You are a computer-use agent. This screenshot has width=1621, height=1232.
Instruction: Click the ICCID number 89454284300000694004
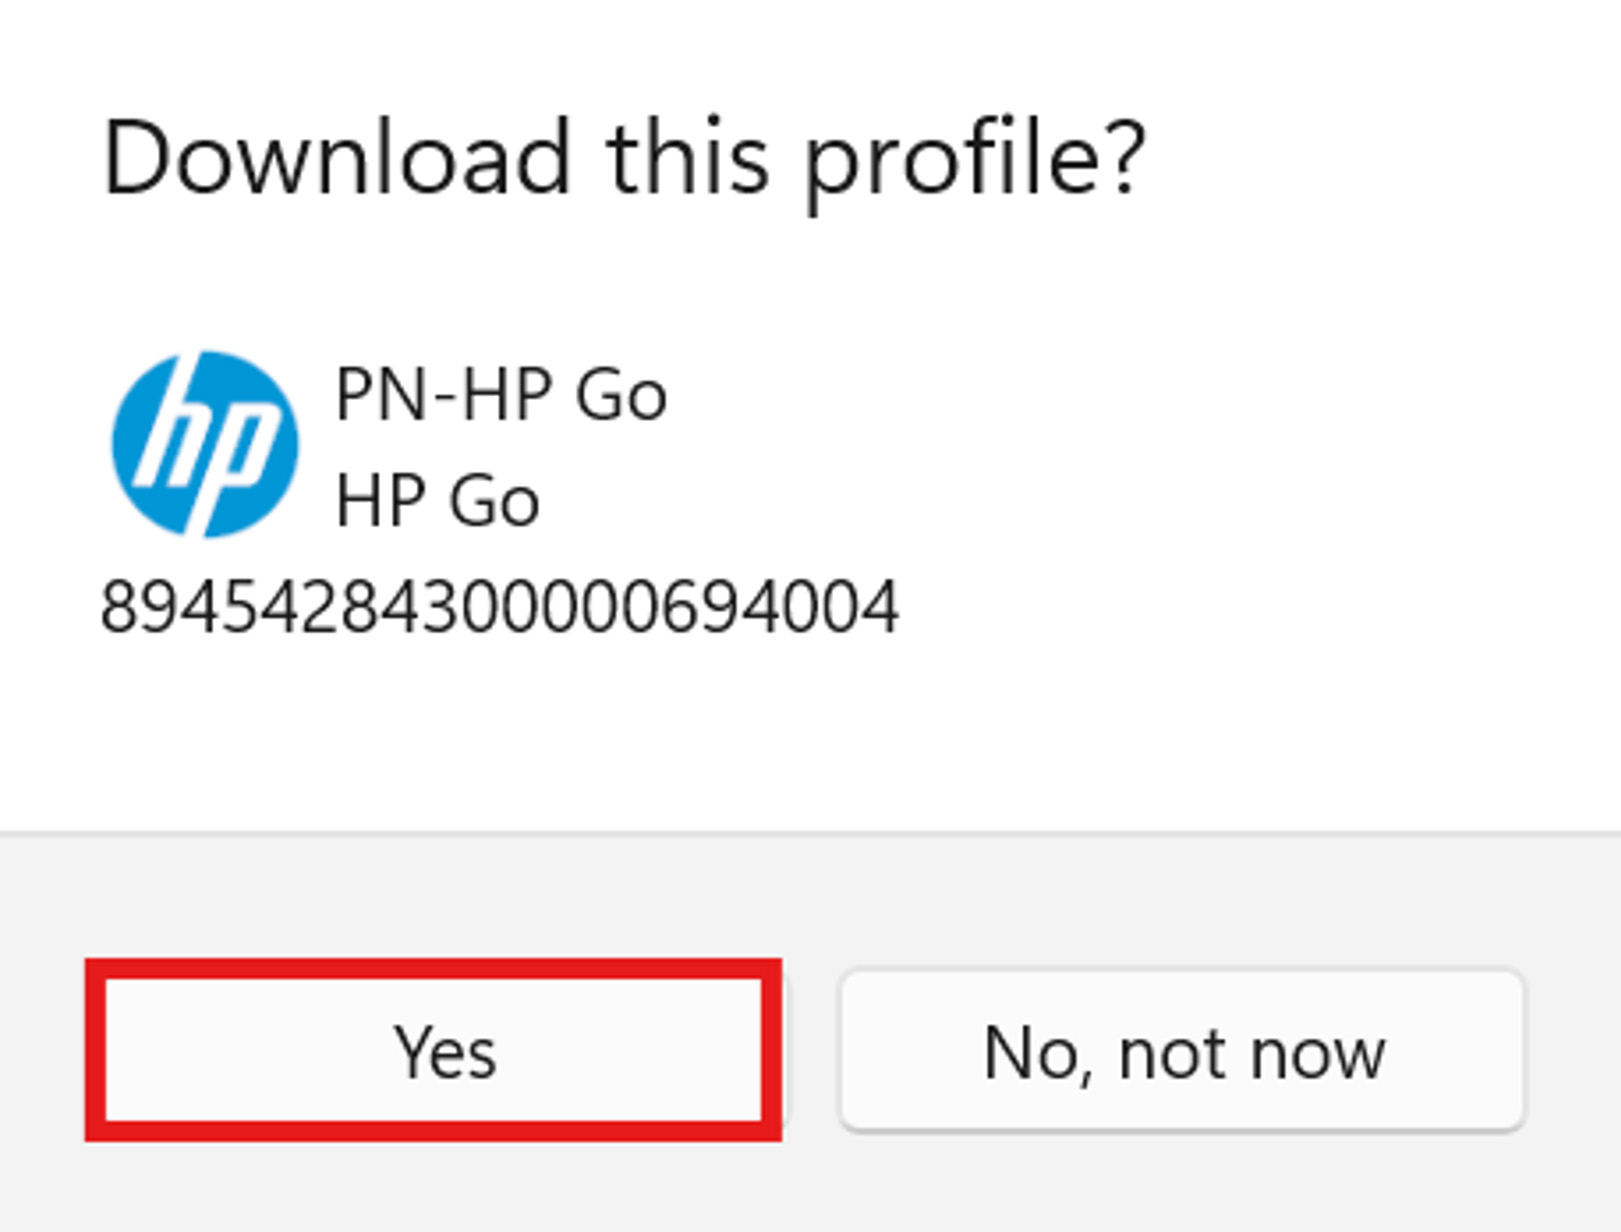[x=500, y=607]
